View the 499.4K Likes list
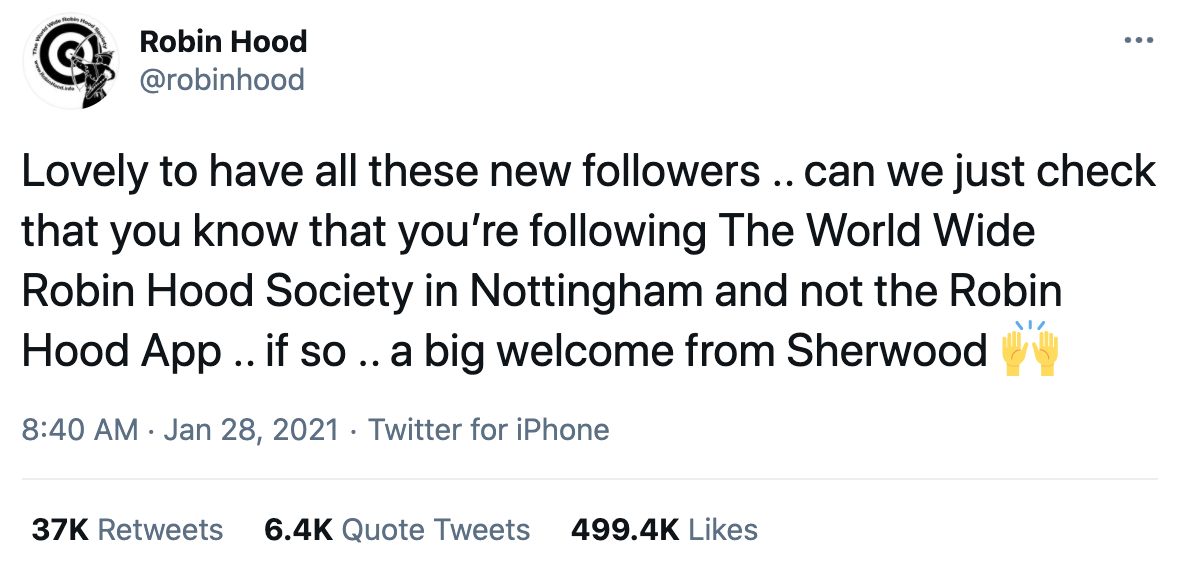 click(664, 530)
